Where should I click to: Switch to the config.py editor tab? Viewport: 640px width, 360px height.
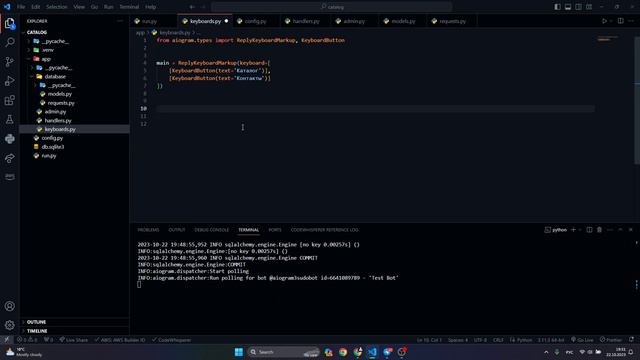(255, 21)
